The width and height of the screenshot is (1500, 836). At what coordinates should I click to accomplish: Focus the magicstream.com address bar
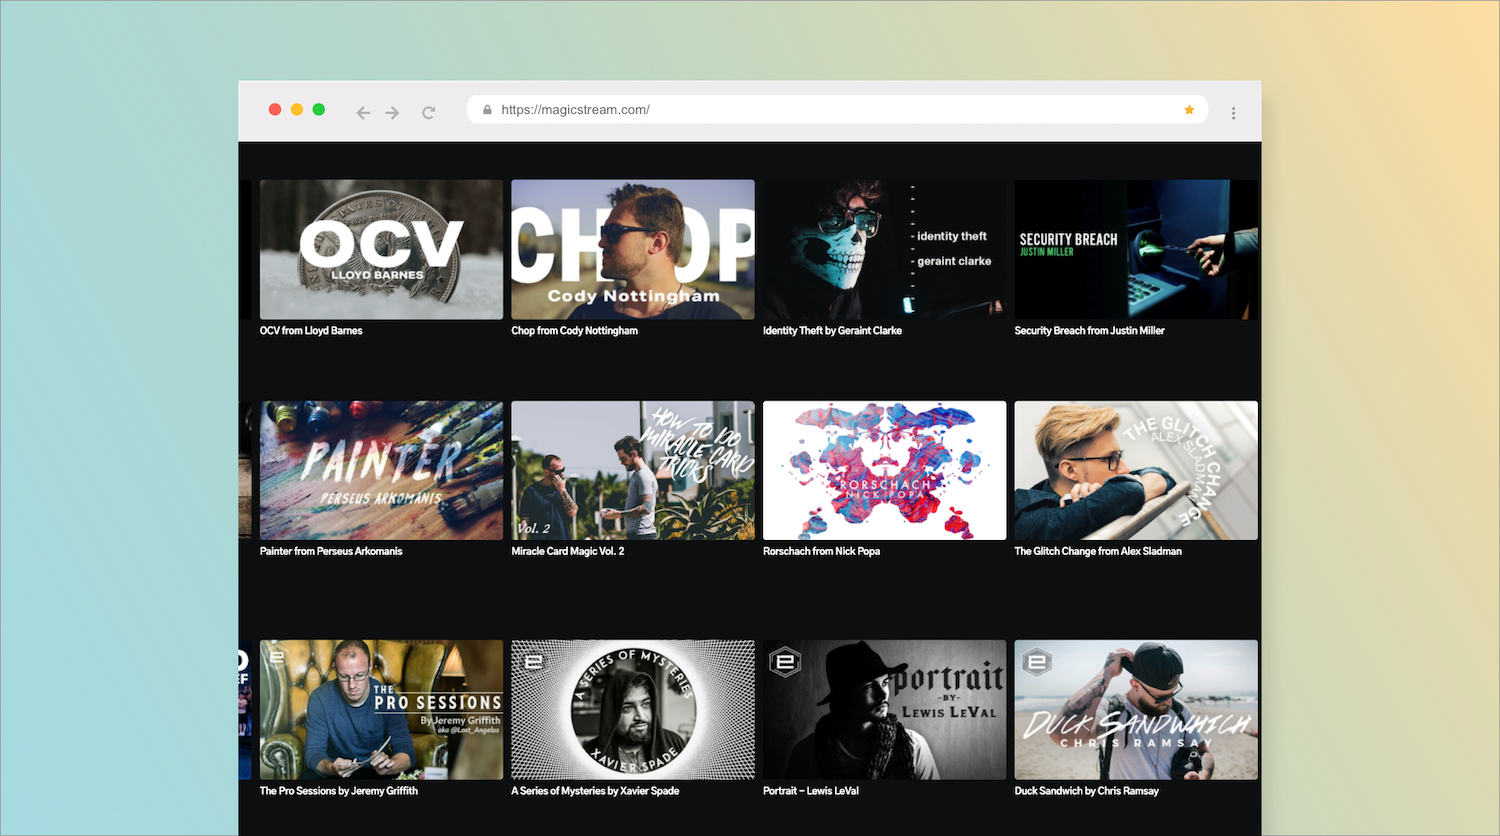click(800, 110)
